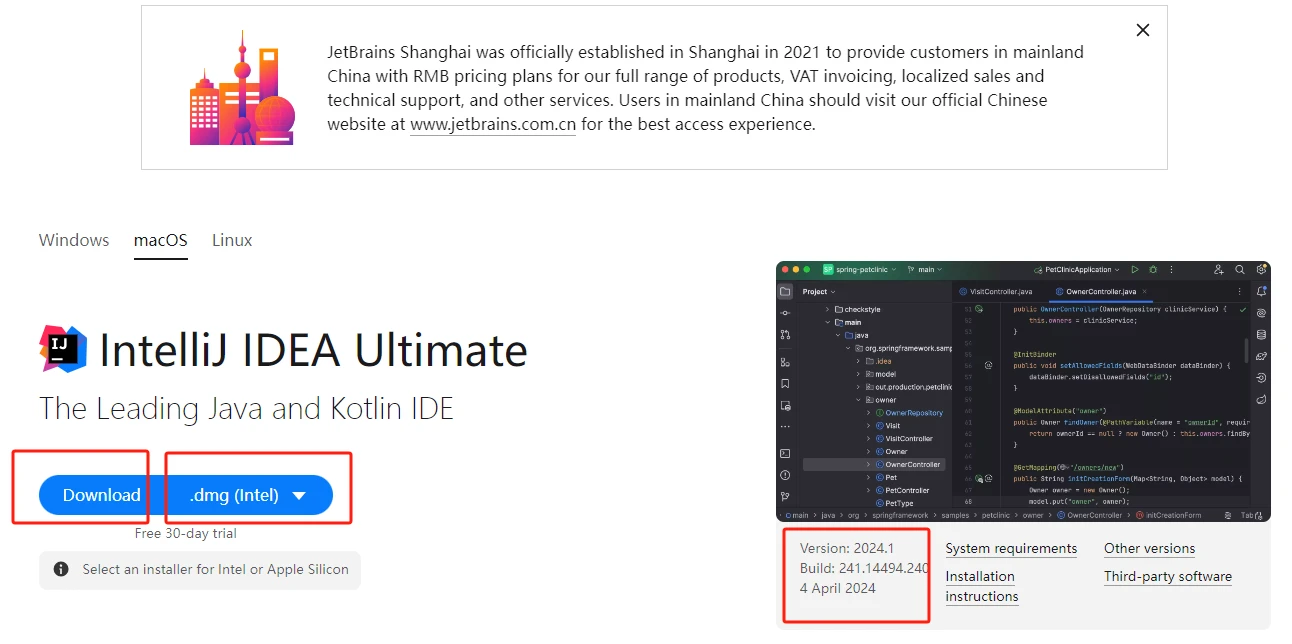Click the "4 April 2024" date text
The width and height of the screenshot is (1292, 644).
[x=838, y=588]
